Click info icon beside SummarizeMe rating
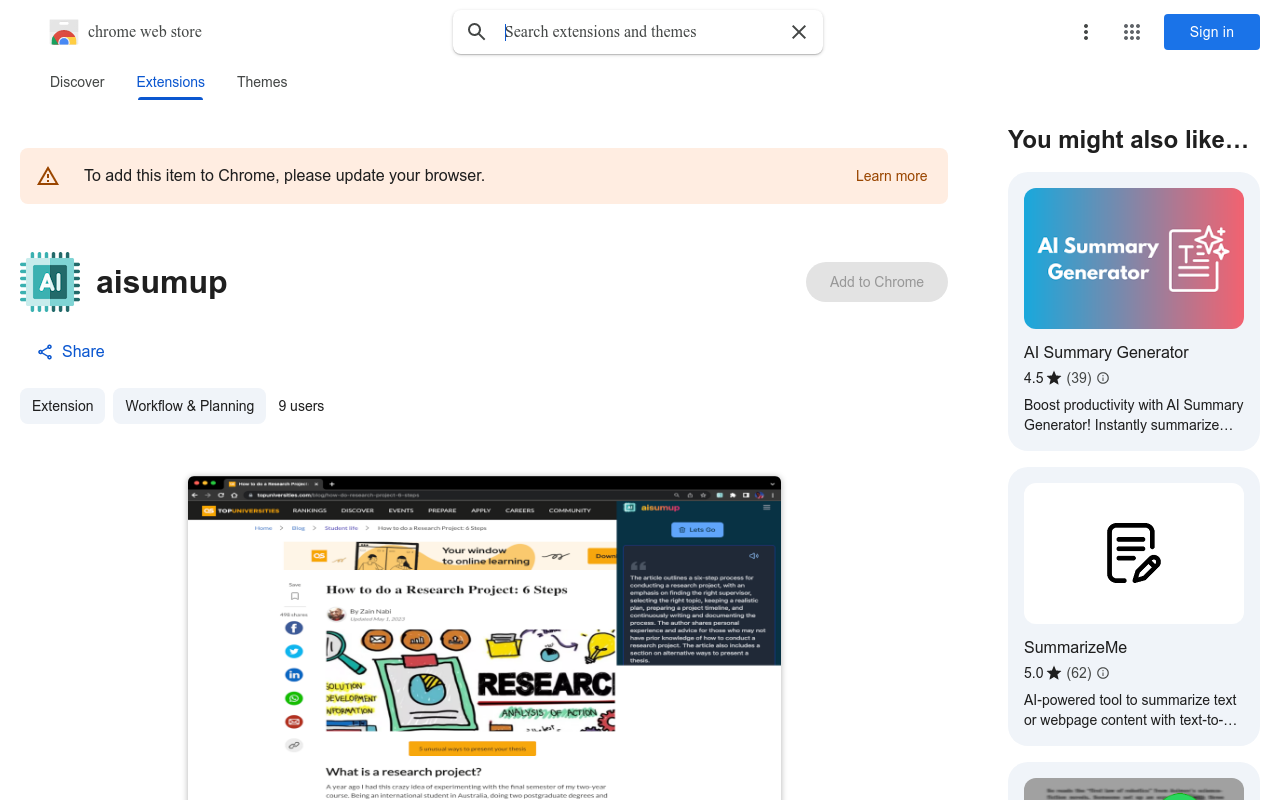 click(1103, 673)
